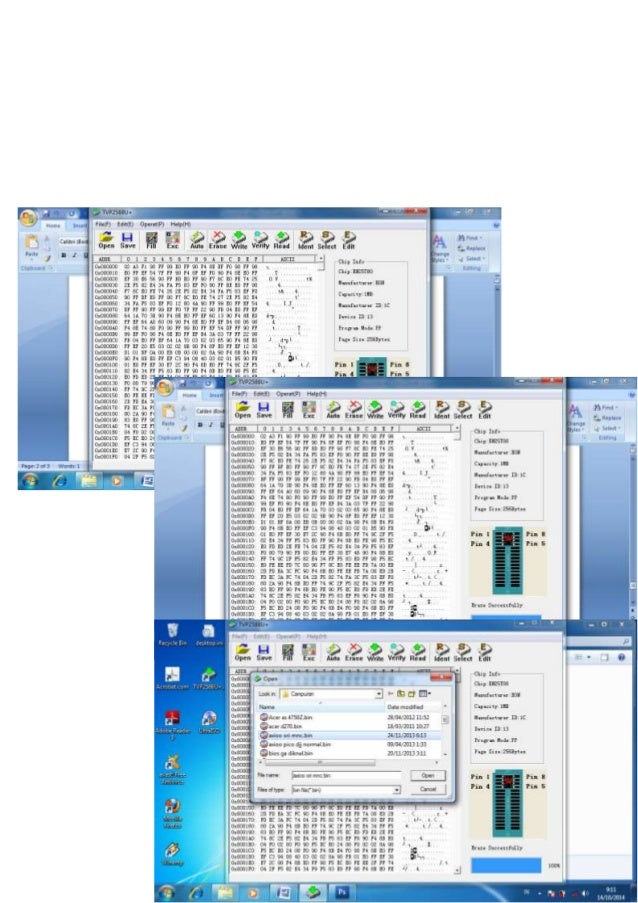The image size is (638, 903).
Task: Expand Files of type dropdown in Open dialog
Action: (x=396, y=790)
